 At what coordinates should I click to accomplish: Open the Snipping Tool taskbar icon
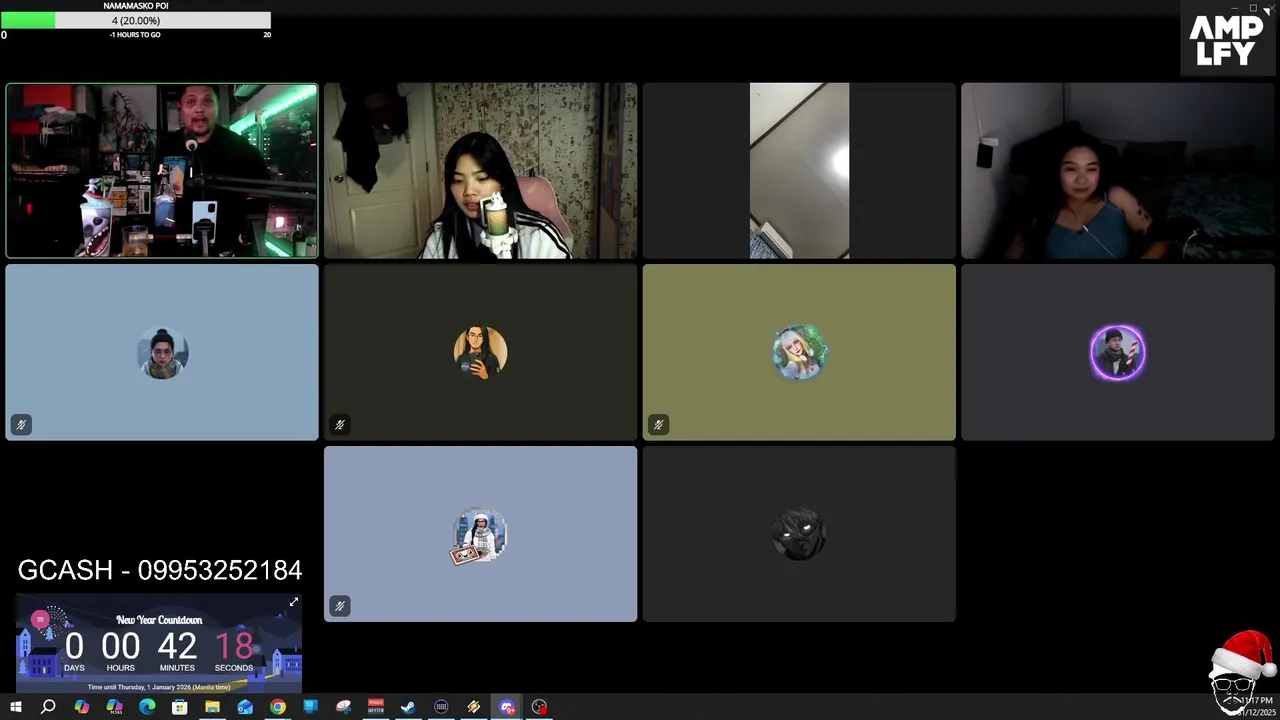click(343, 707)
